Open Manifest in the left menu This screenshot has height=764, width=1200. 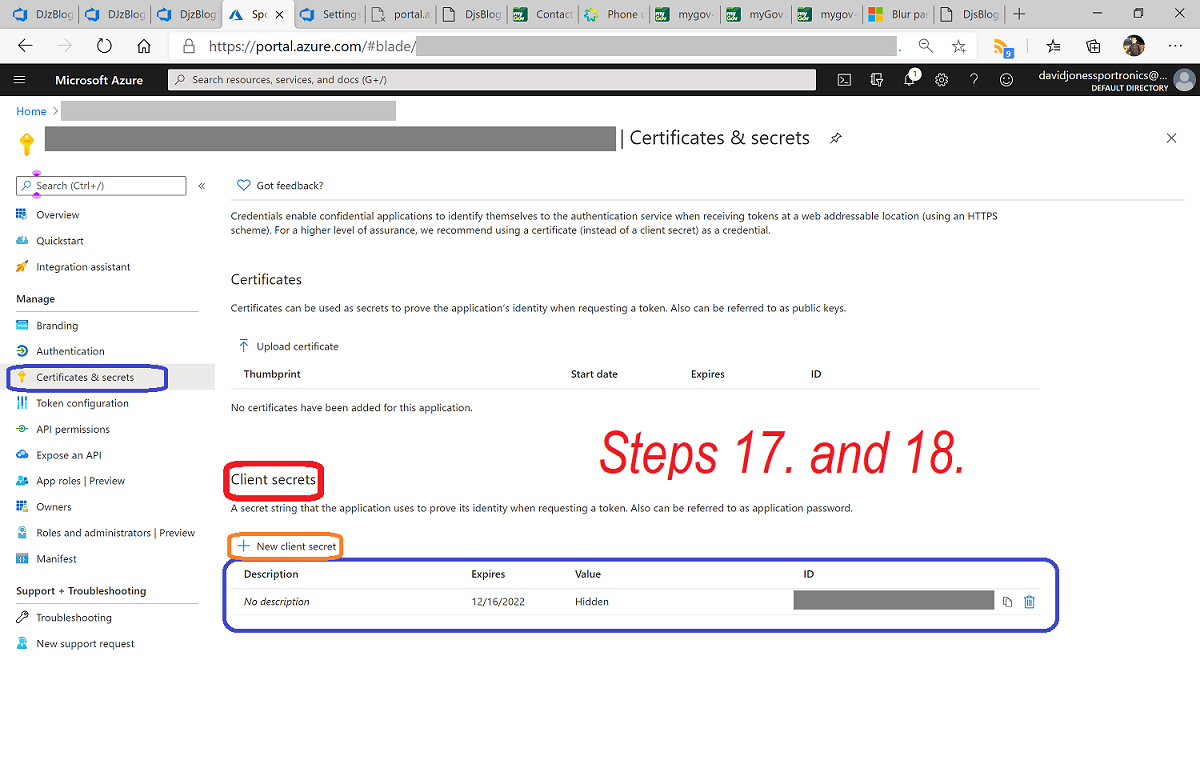pyautogui.click(x=56, y=559)
